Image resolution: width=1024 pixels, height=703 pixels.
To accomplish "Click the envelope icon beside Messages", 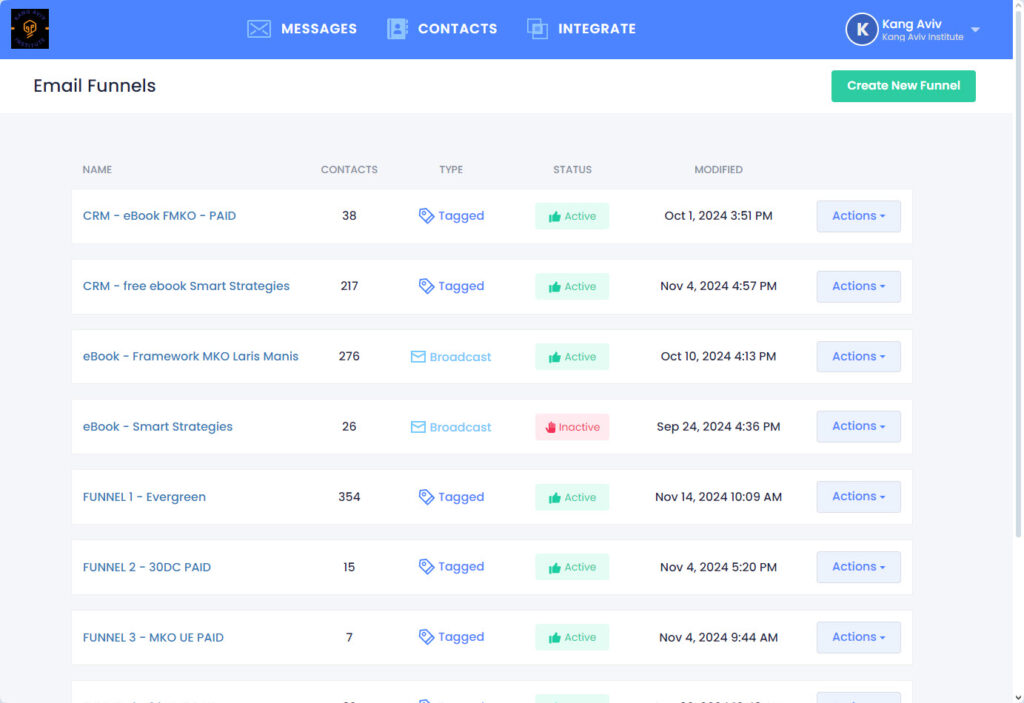I will (259, 29).
